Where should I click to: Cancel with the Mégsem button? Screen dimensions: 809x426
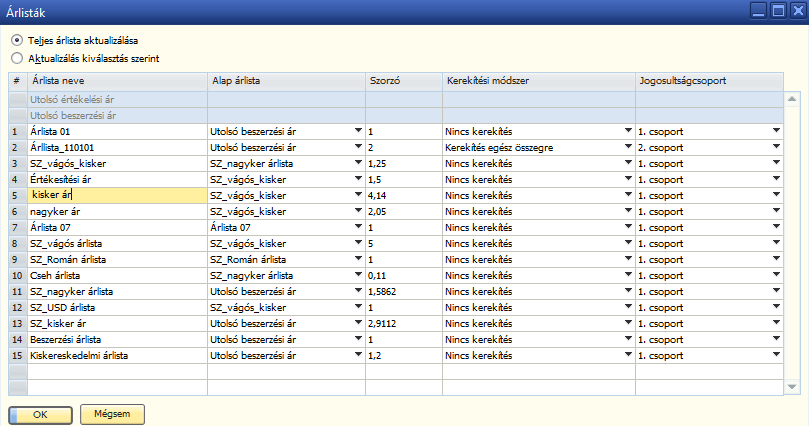[112, 414]
